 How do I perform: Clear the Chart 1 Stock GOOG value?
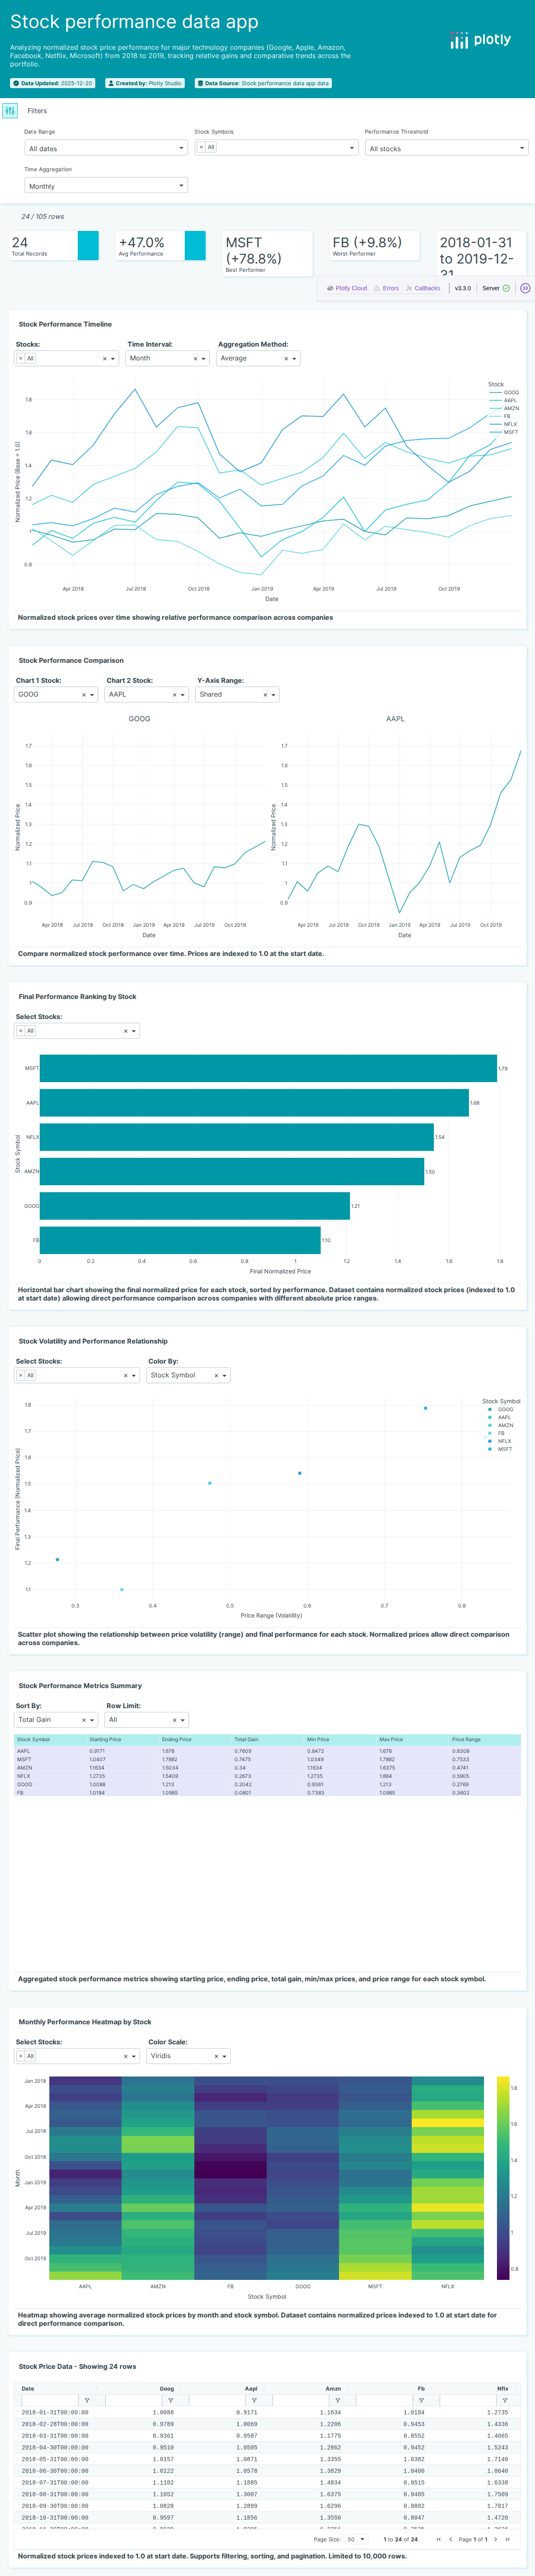83,694
